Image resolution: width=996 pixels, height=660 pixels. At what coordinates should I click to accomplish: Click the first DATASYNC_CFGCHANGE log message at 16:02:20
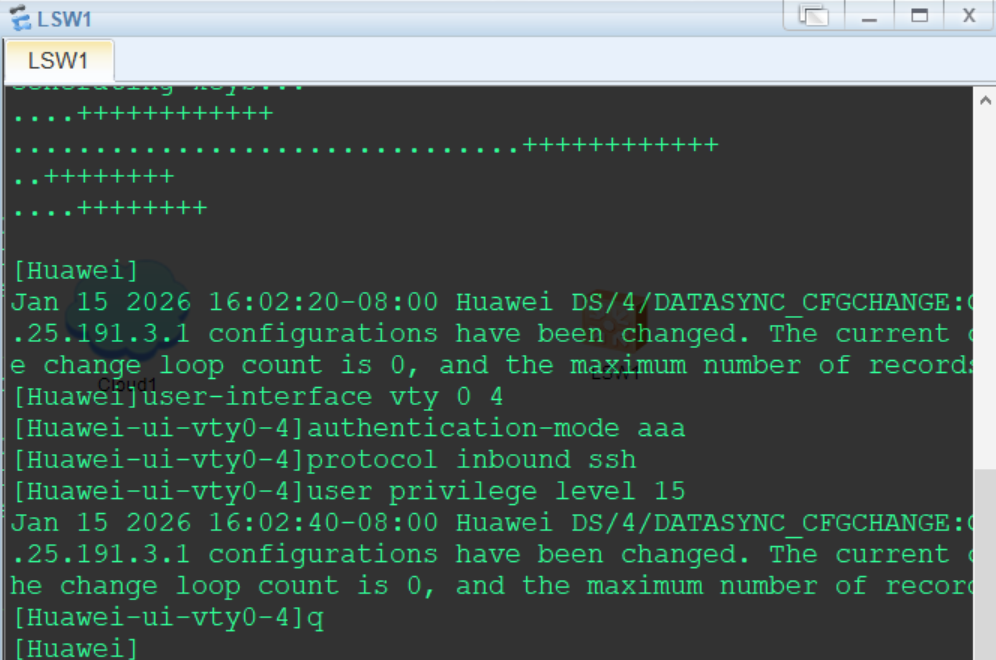coord(490,302)
